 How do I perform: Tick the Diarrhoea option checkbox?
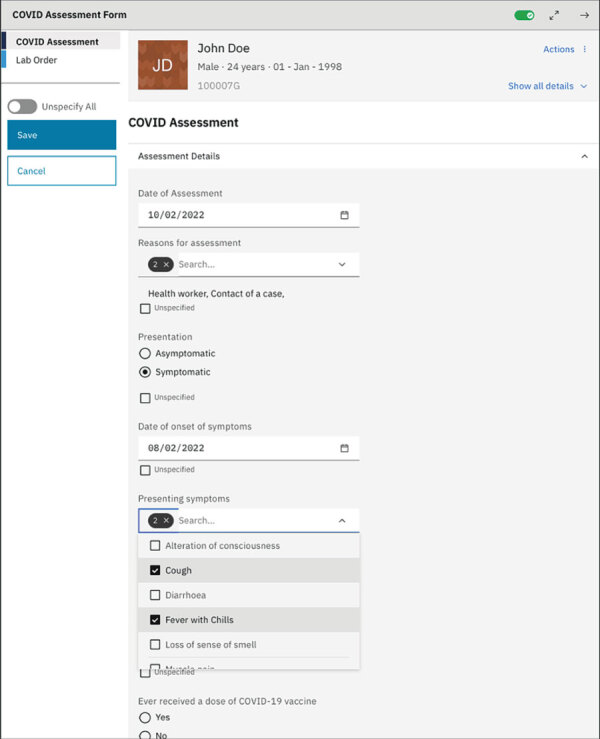(155, 595)
